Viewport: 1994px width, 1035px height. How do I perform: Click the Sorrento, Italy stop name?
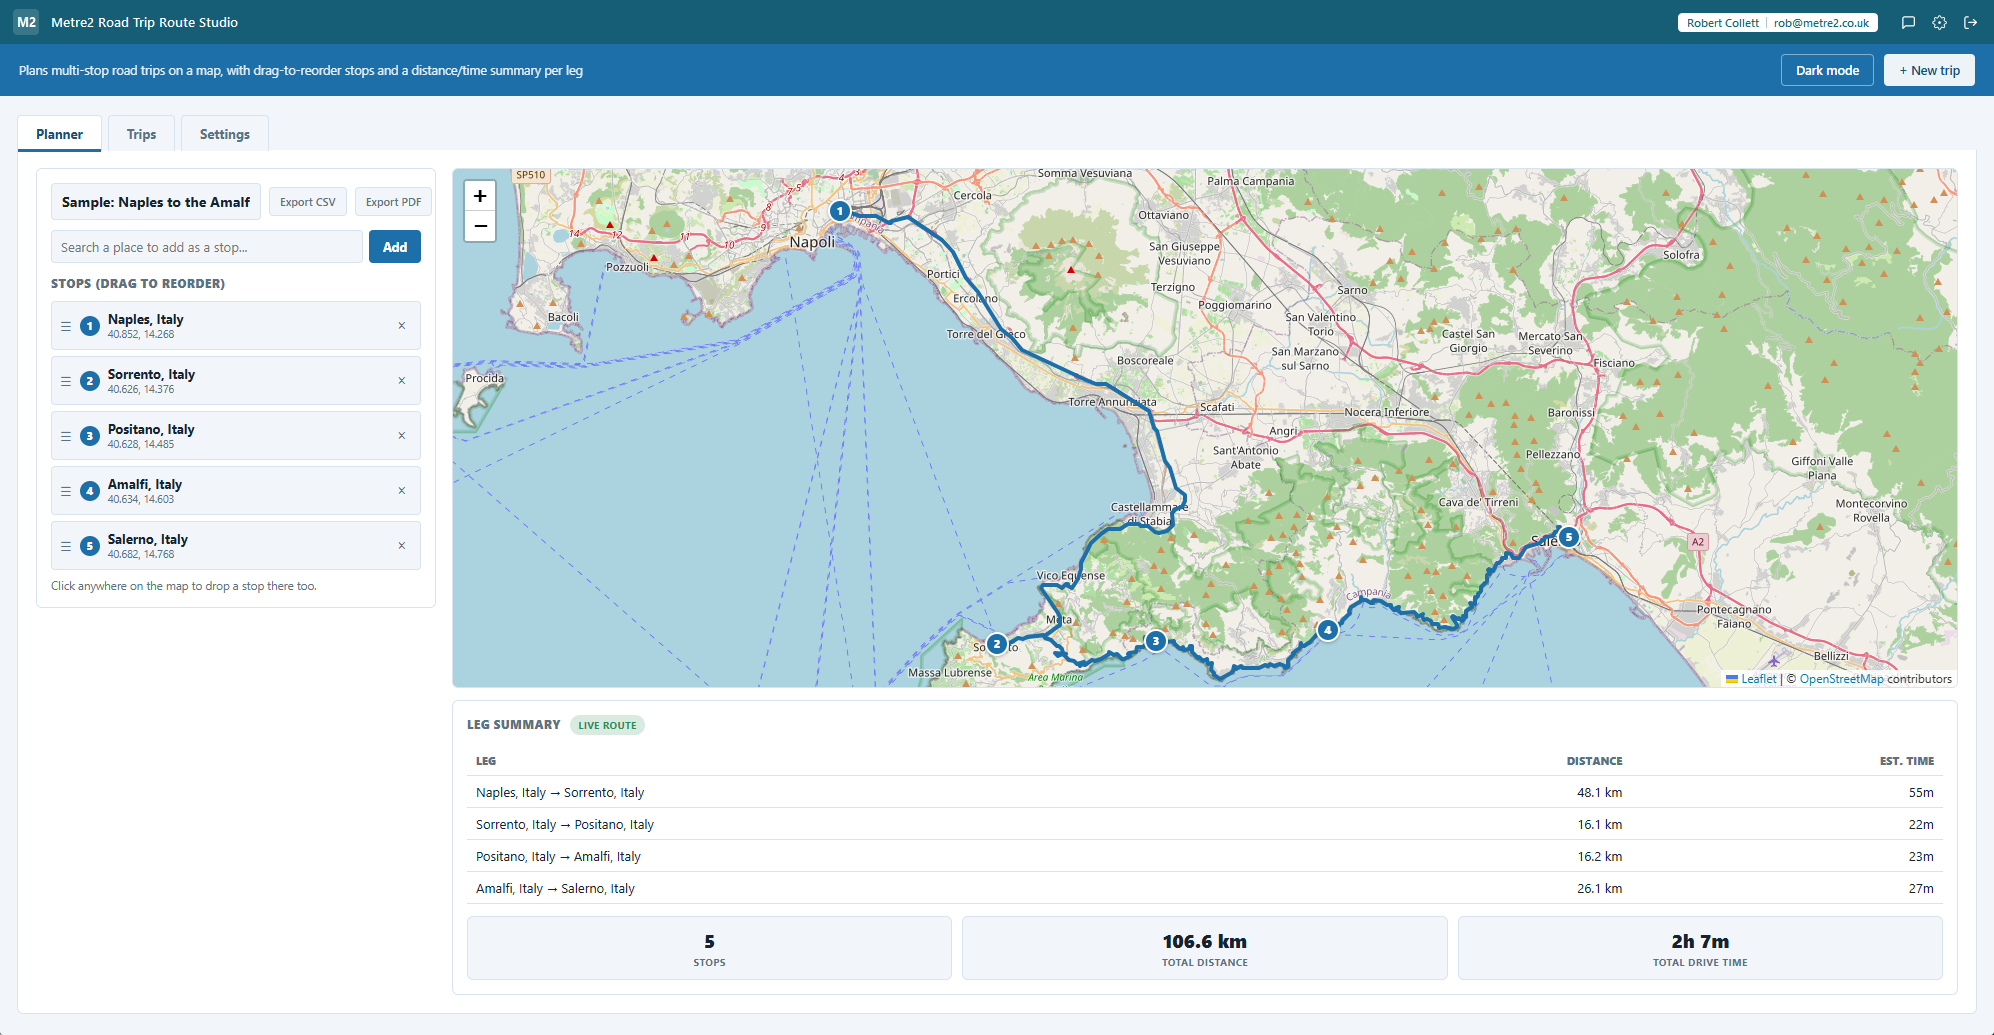point(151,374)
